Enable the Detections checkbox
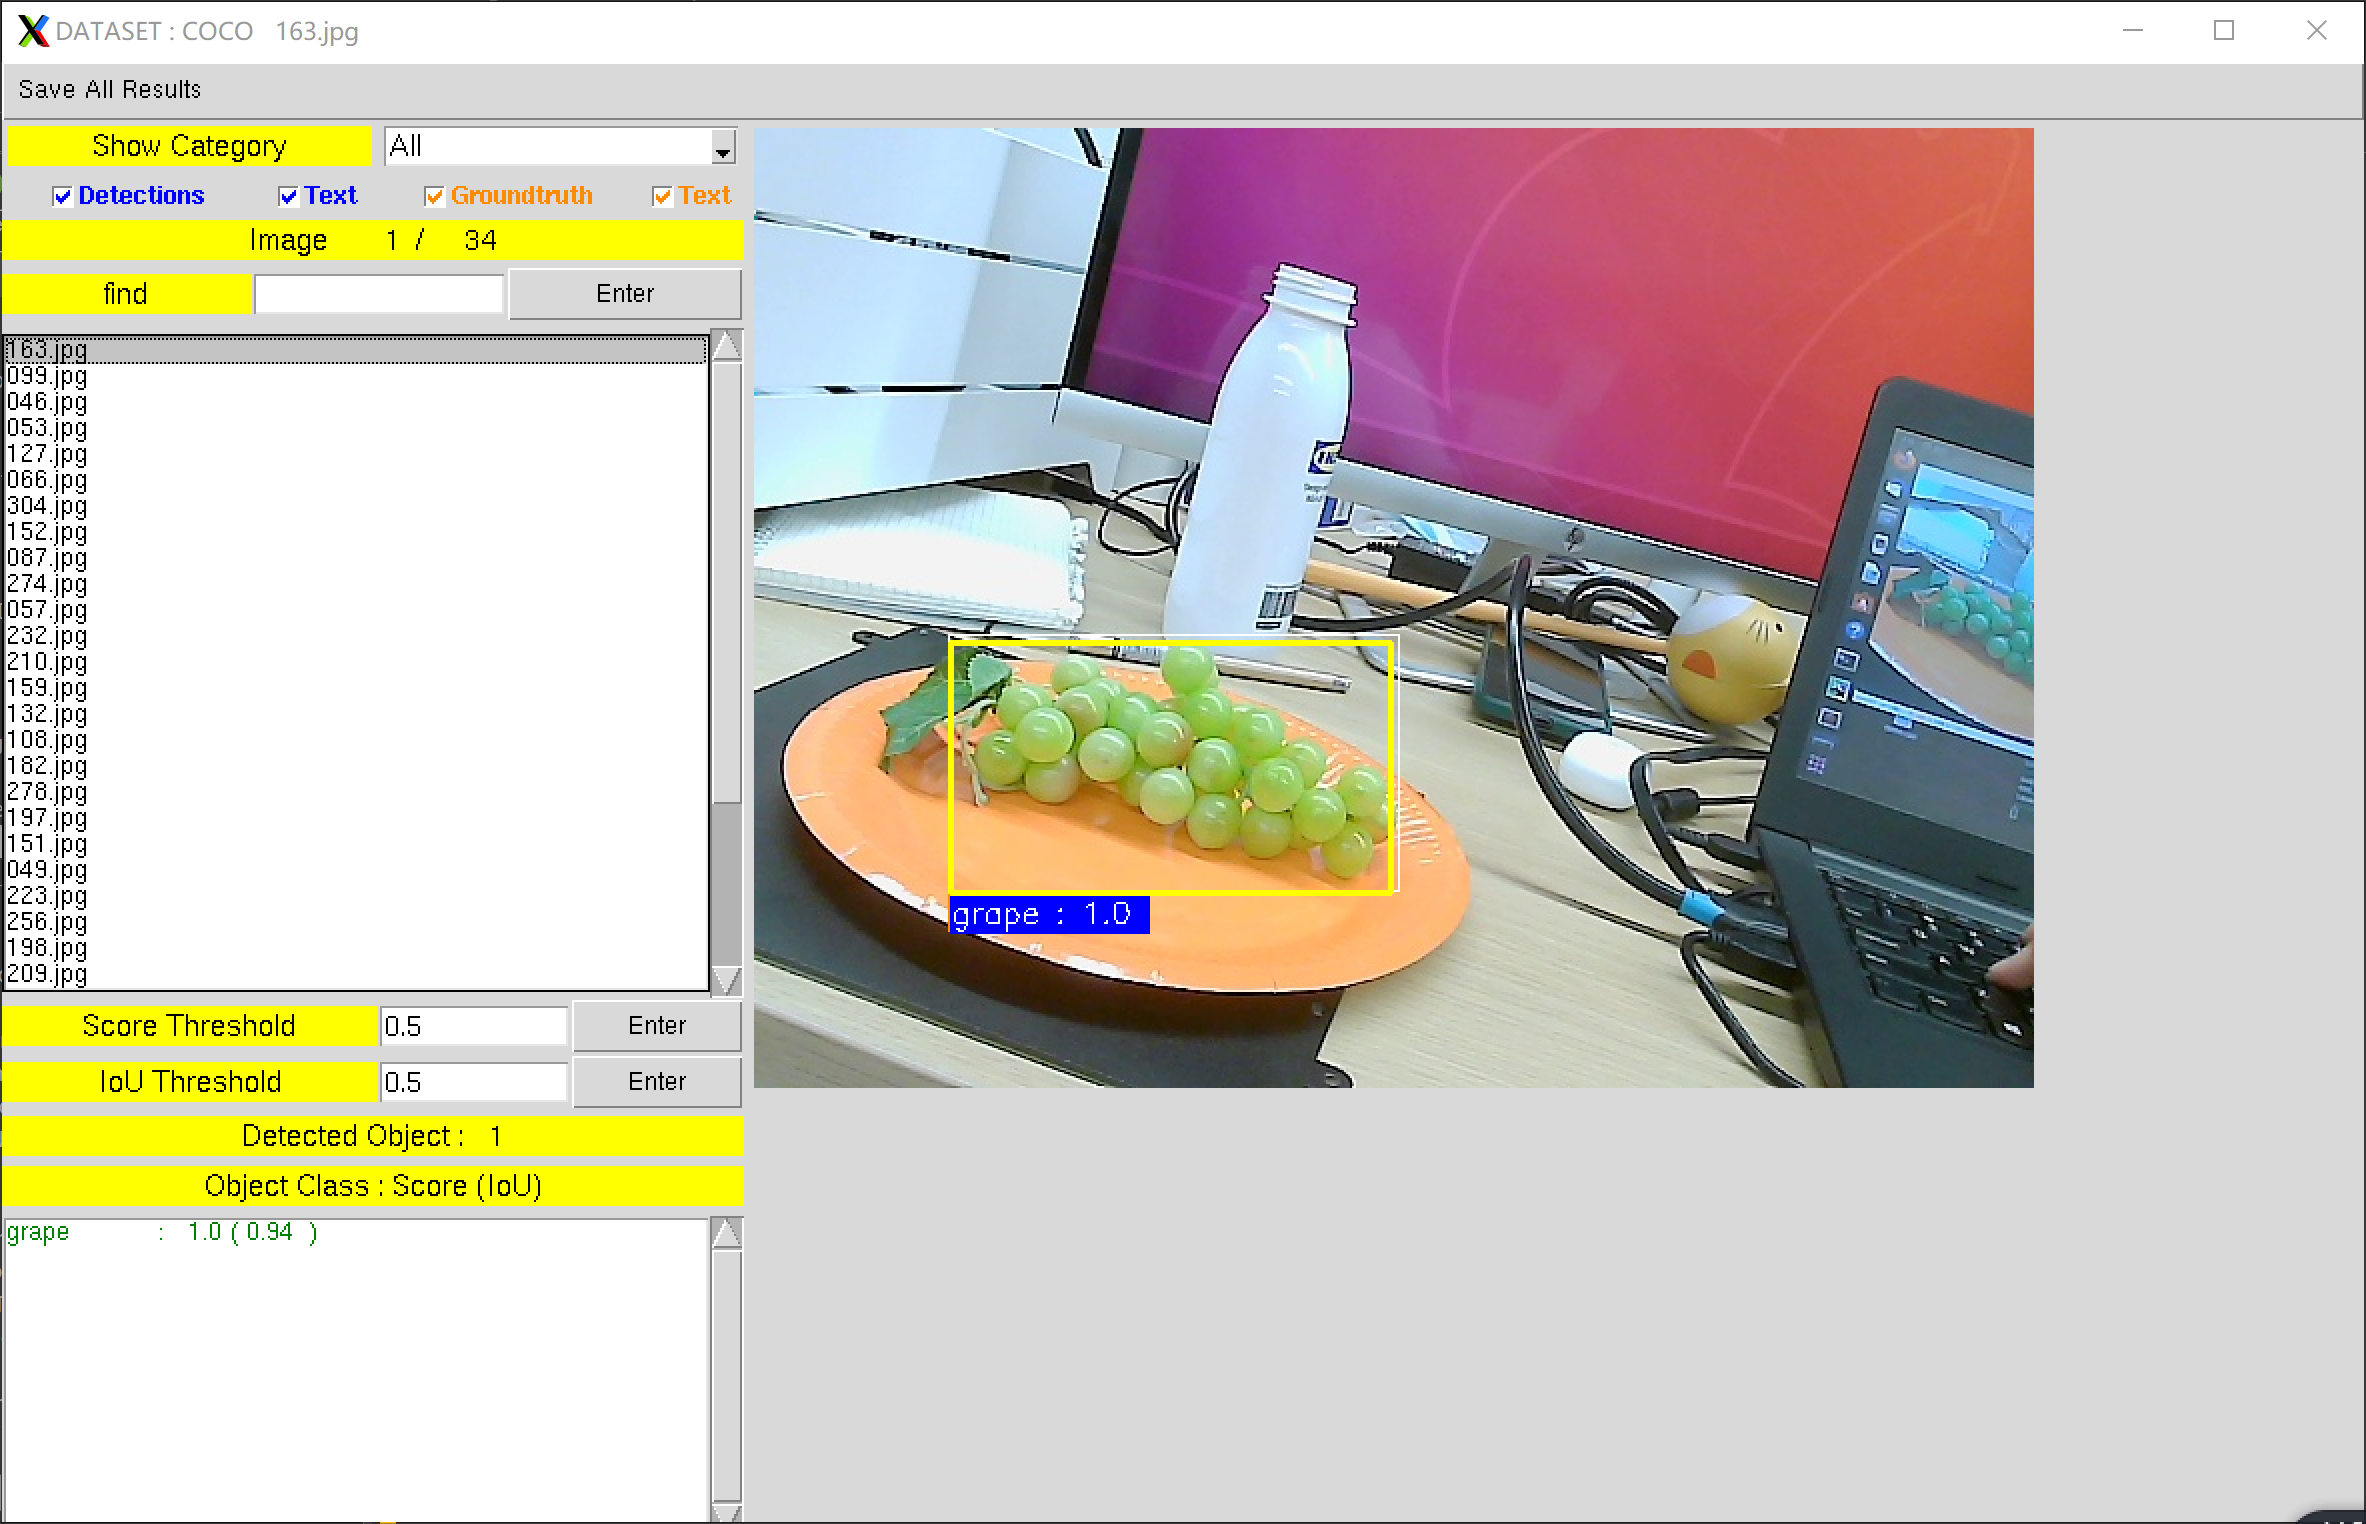Screen dimensions: 2366x1524 tap(63, 195)
